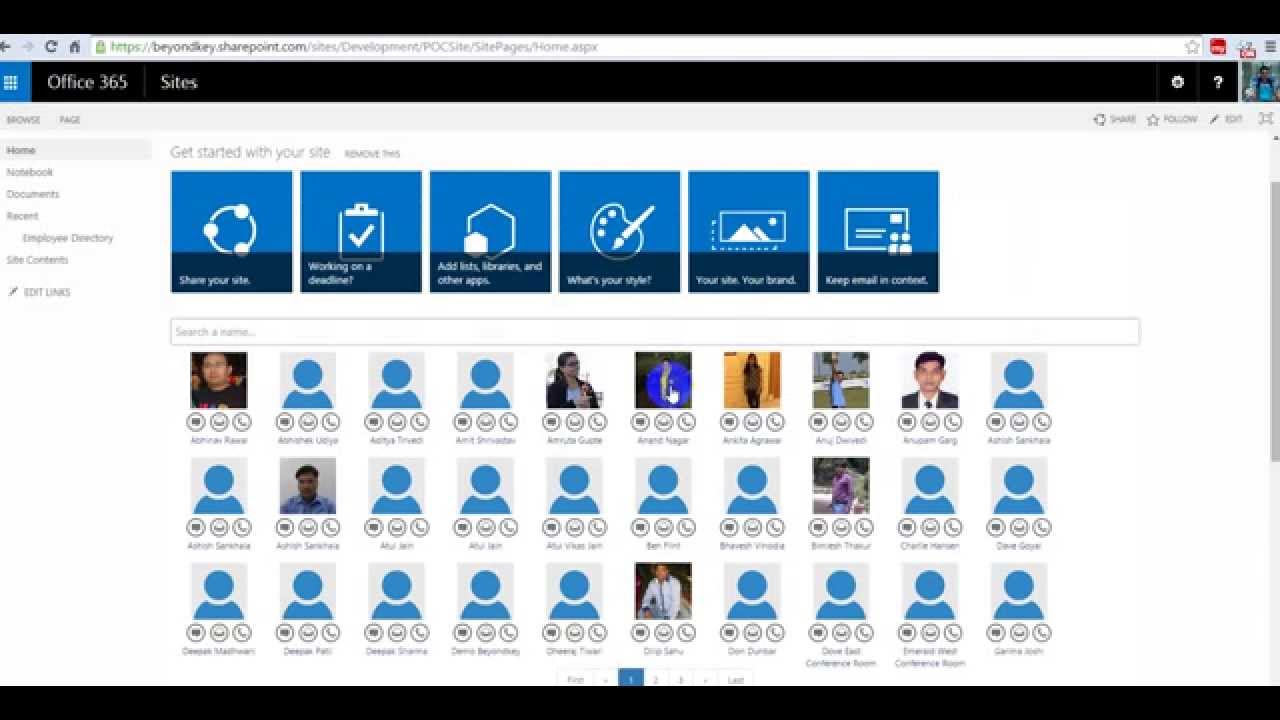Click EDIT in the page toolbar
Image resolution: width=1280 pixels, height=720 pixels.
click(1226, 119)
